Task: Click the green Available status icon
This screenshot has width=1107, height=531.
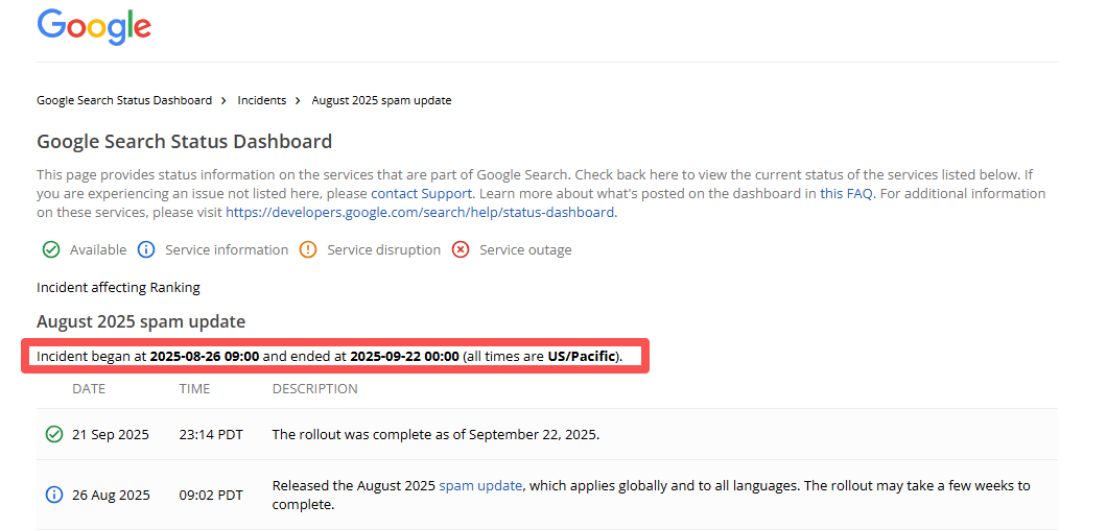Action: pyautogui.click(x=50, y=250)
